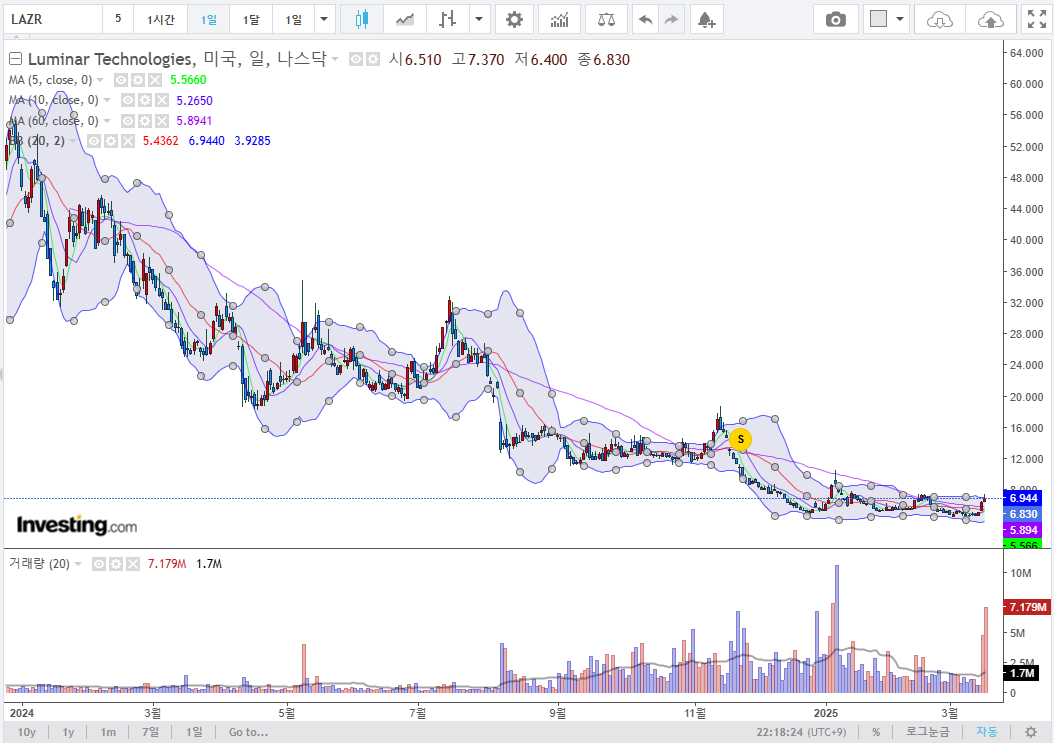Open settings gear for MA (5, close, 0)
1054x743 pixels.
click(x=138, y=80)
